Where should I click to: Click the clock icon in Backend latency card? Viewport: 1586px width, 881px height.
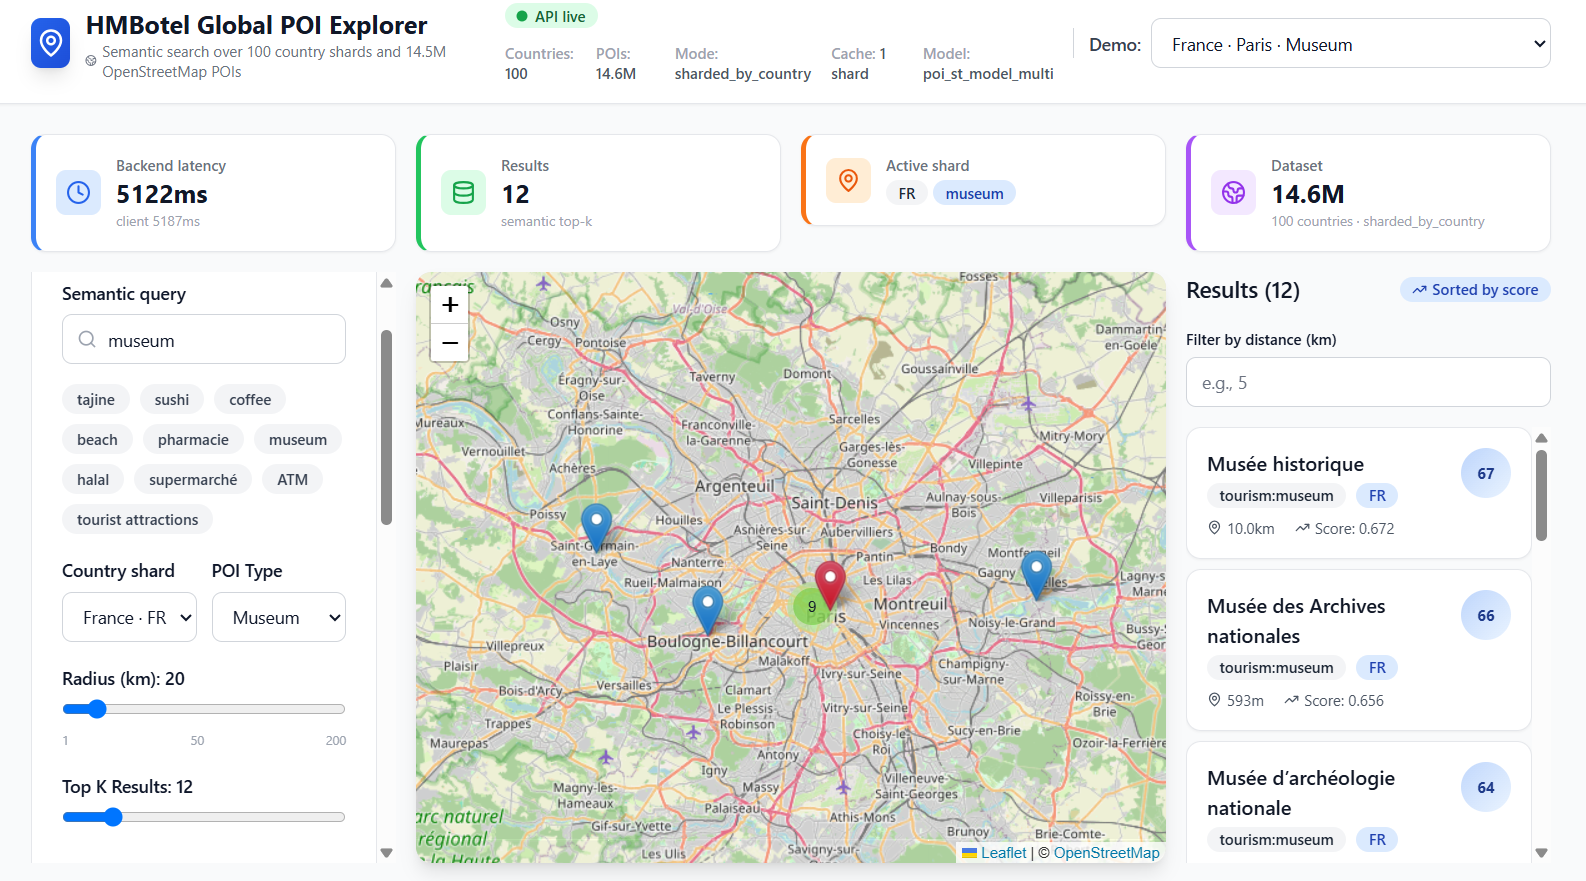coord(78,192)
